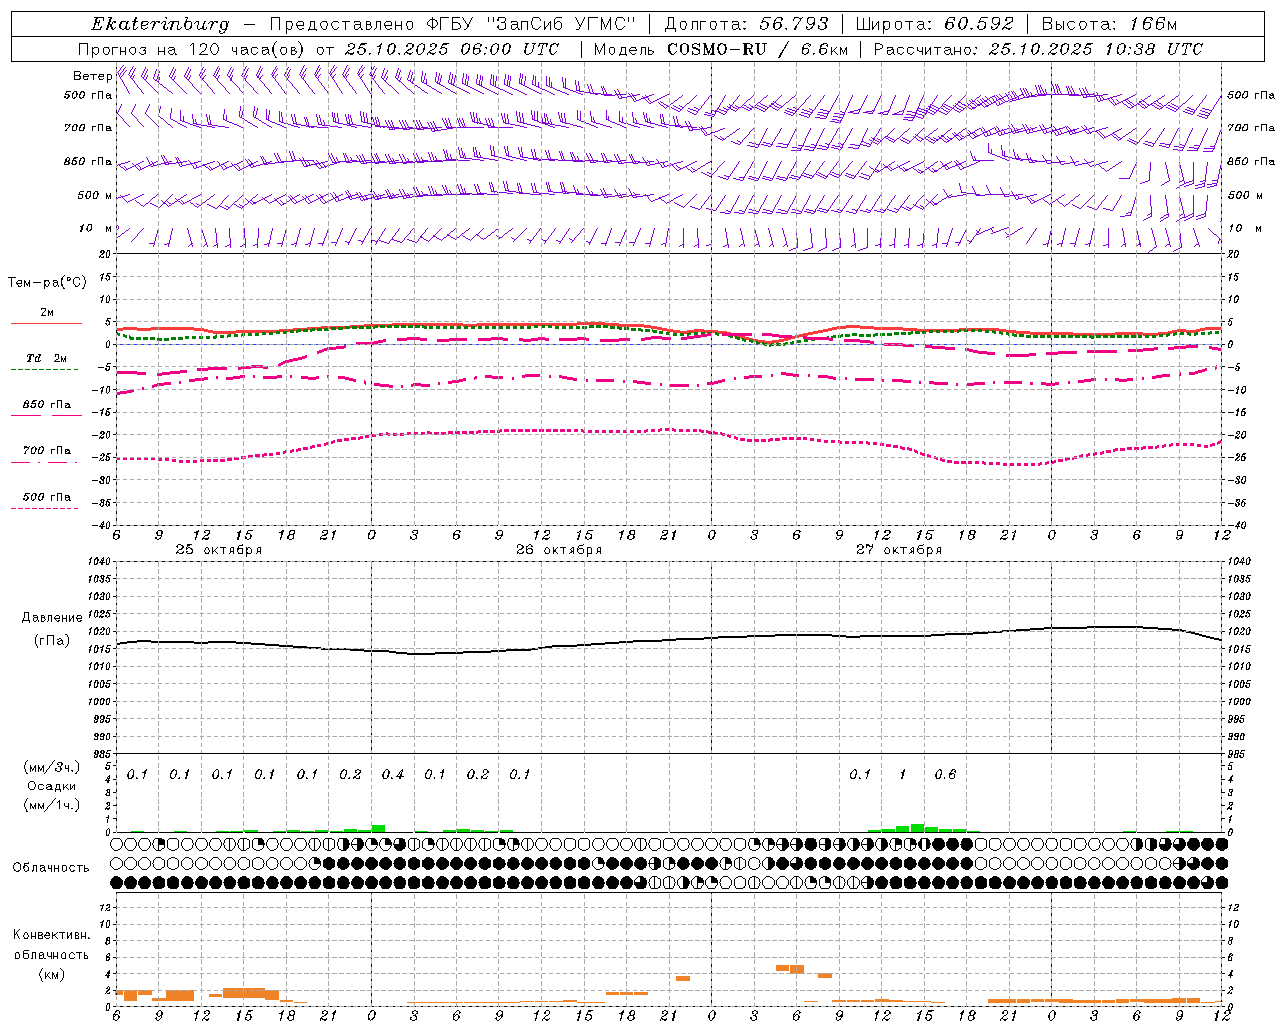The height and width of the screenshot is (1024, 1280).
Task: Click the '500 м' wind level label on the left axis
Action: (95, 195)
